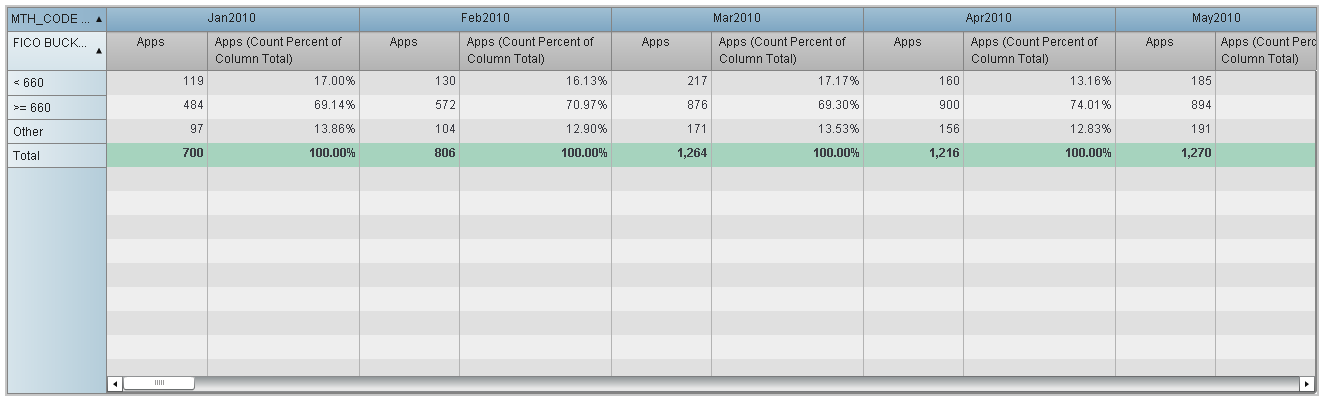
Task: Click the Mar2010 month header
Action: [x=737, y=18]
